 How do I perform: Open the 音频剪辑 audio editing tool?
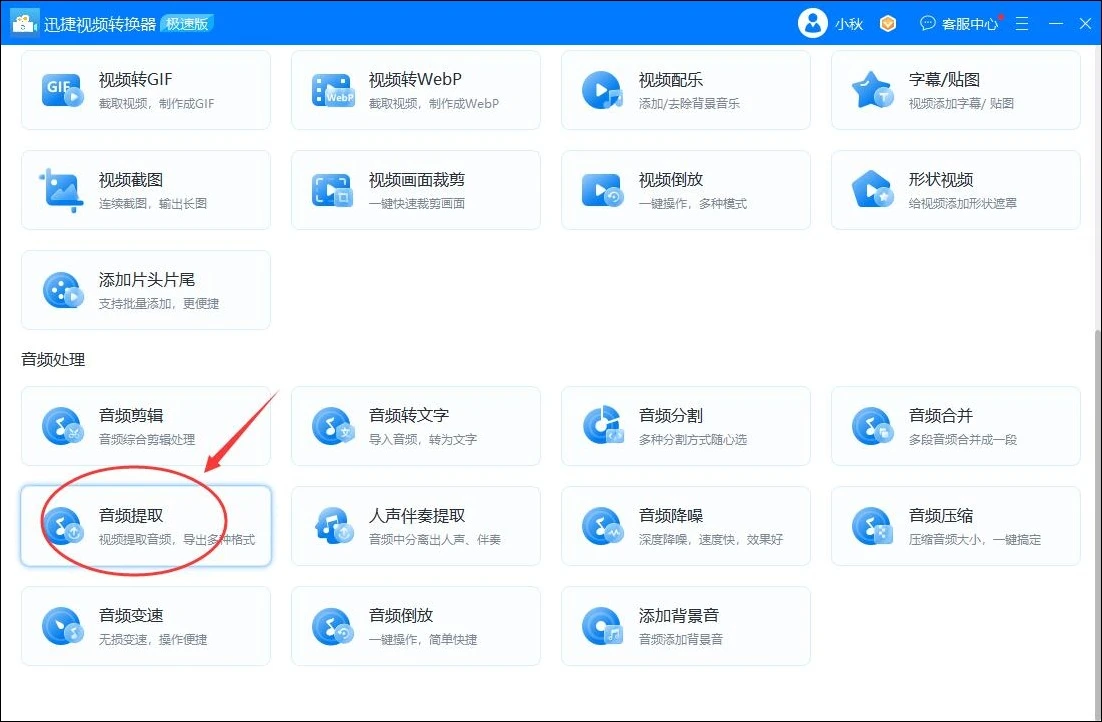pyautogui.click(x=145, y=425)
